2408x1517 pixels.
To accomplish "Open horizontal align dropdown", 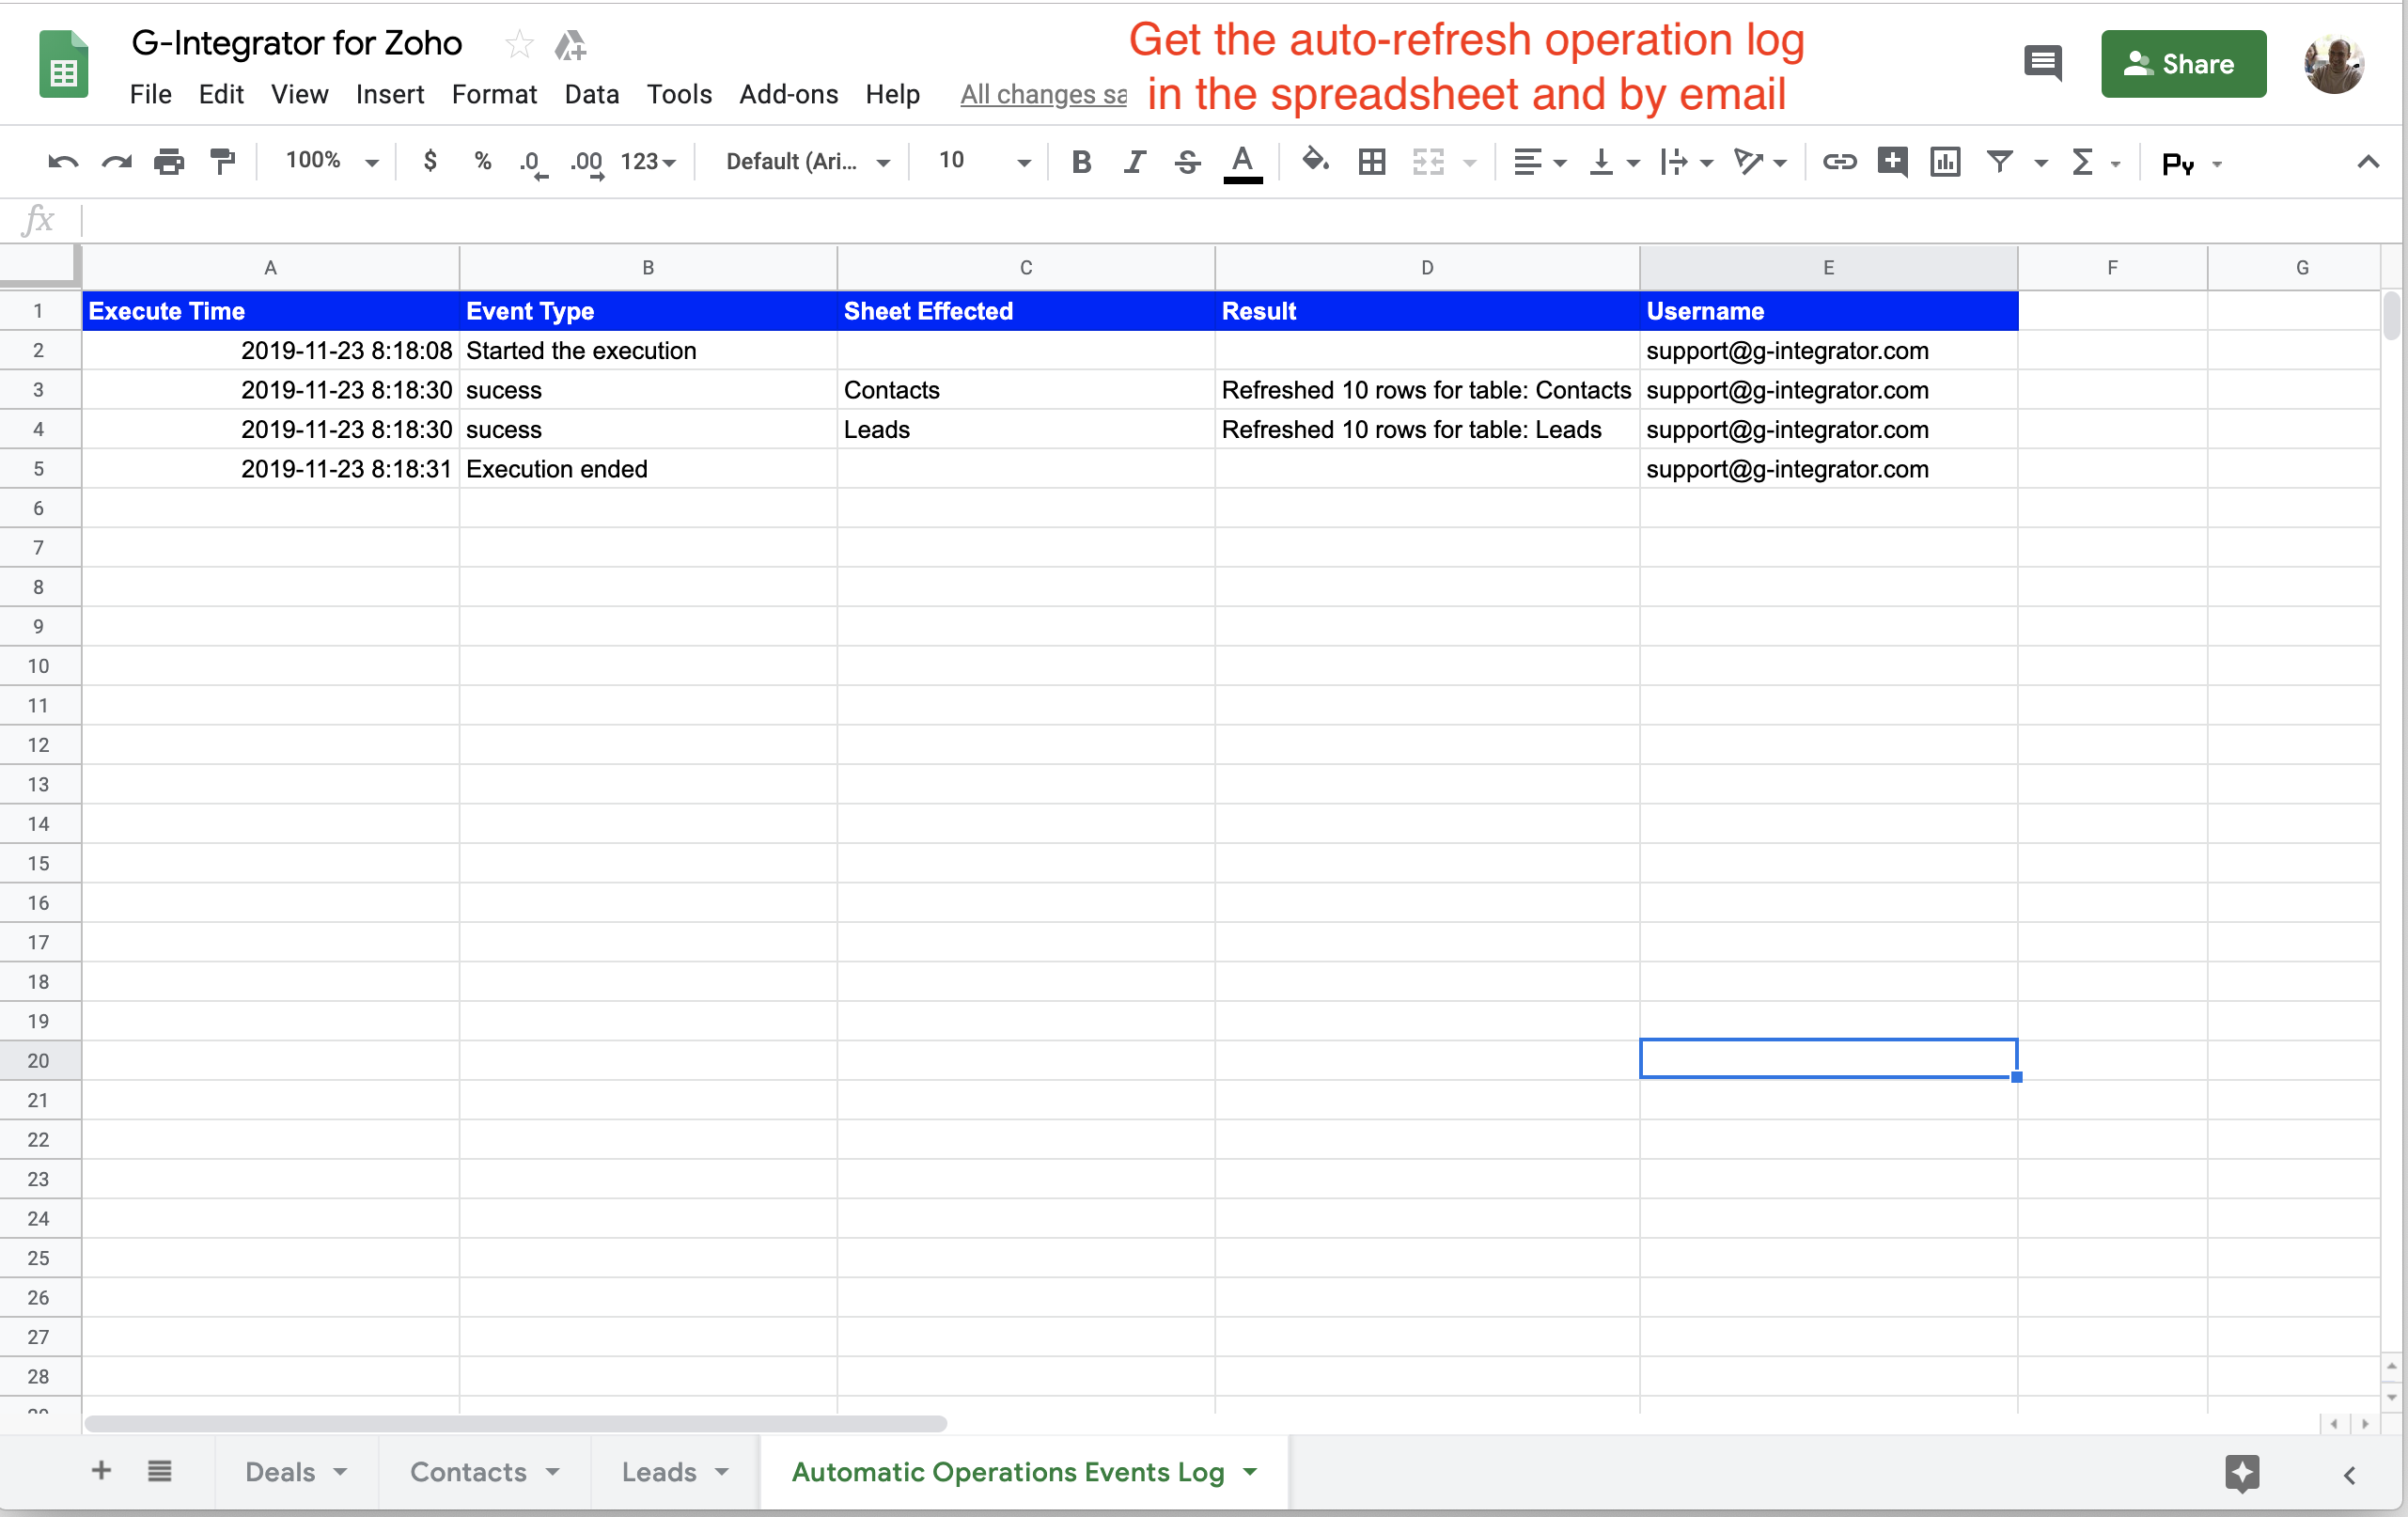I will [x=1539, y=161].
